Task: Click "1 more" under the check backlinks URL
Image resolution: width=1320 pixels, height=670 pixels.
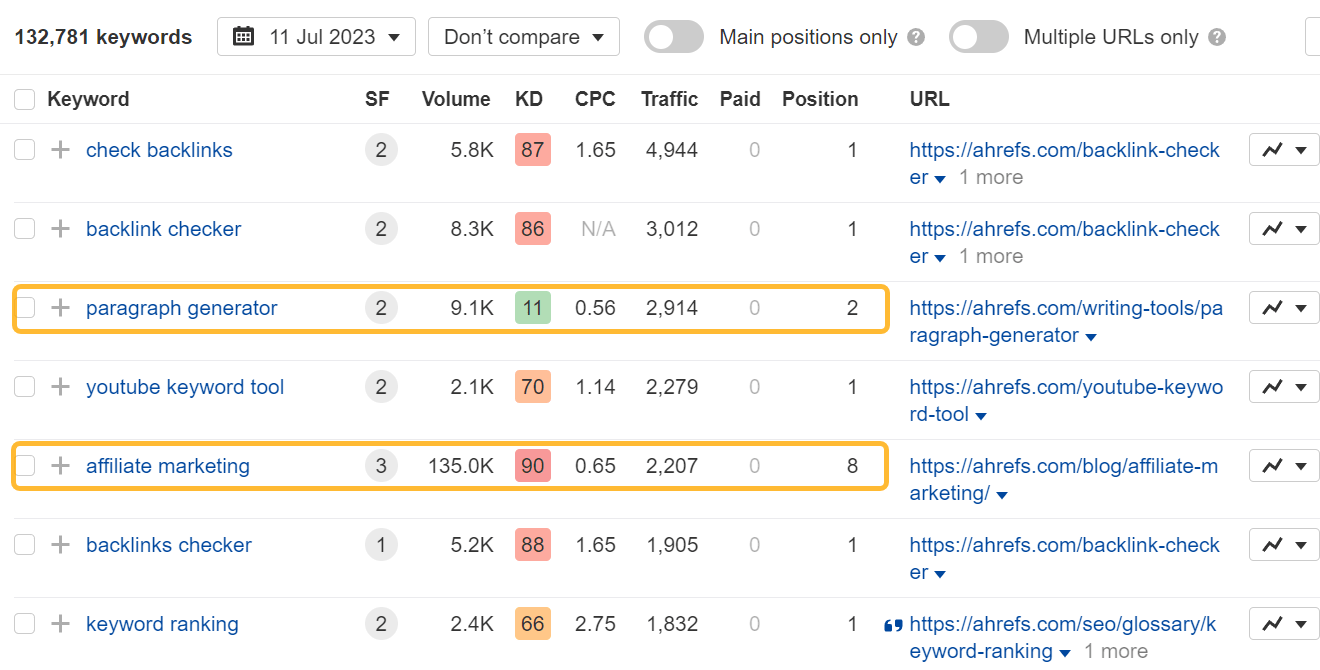Action: (x=990, y=177)
